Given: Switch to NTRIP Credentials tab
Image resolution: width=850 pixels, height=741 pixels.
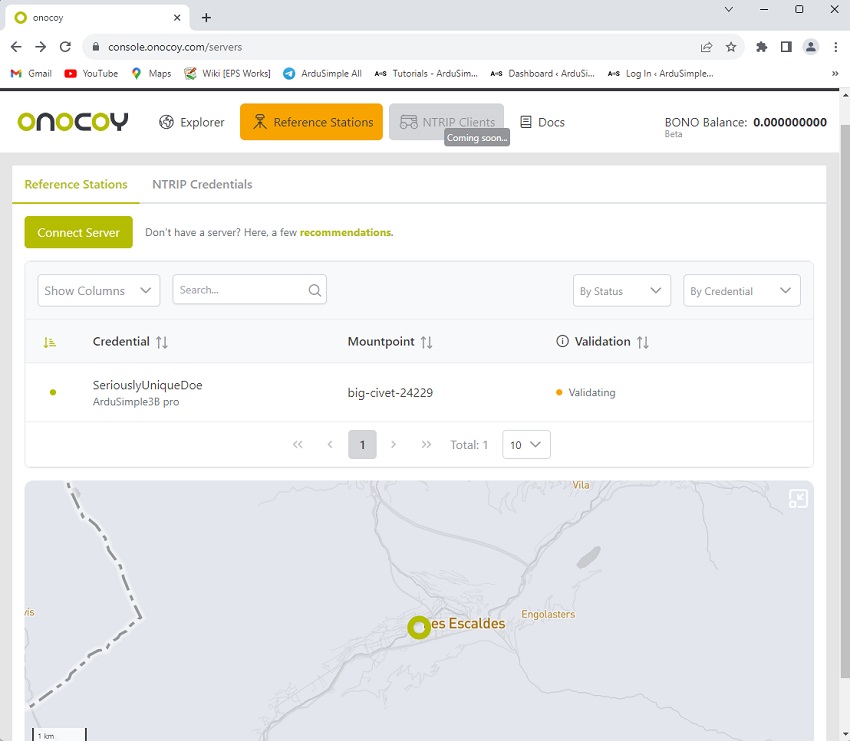Looking at the screenshot, I should [x=202, y=184].
